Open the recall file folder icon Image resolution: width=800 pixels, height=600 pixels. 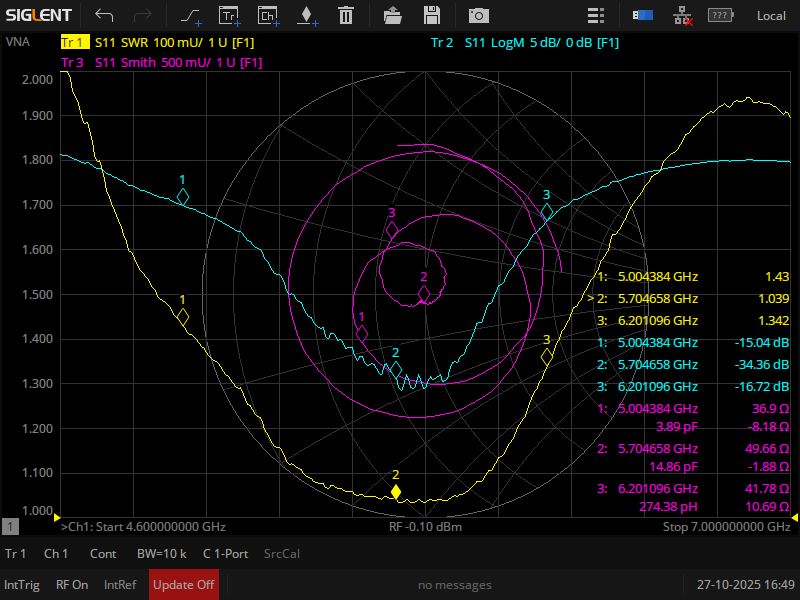(393, 15)
